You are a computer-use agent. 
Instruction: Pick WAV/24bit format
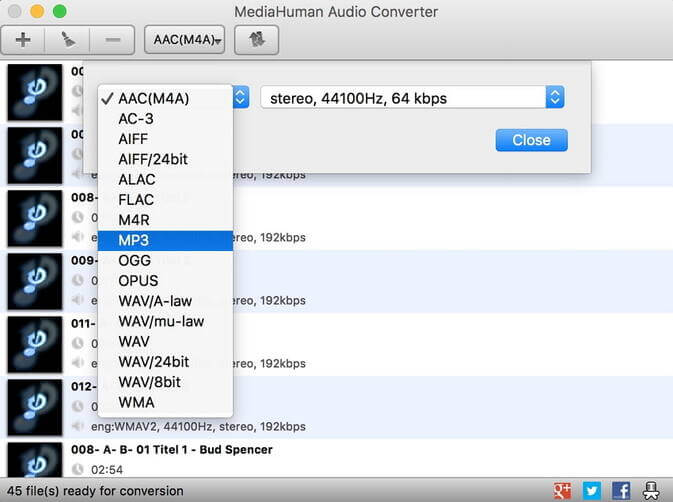[165, 362]
